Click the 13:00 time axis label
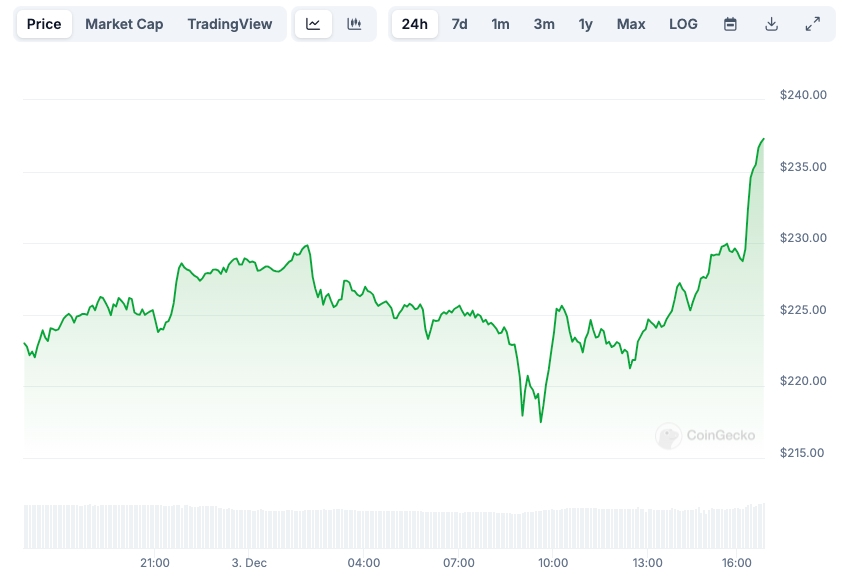This screenshot has height=579, width=847. point(648,563)
